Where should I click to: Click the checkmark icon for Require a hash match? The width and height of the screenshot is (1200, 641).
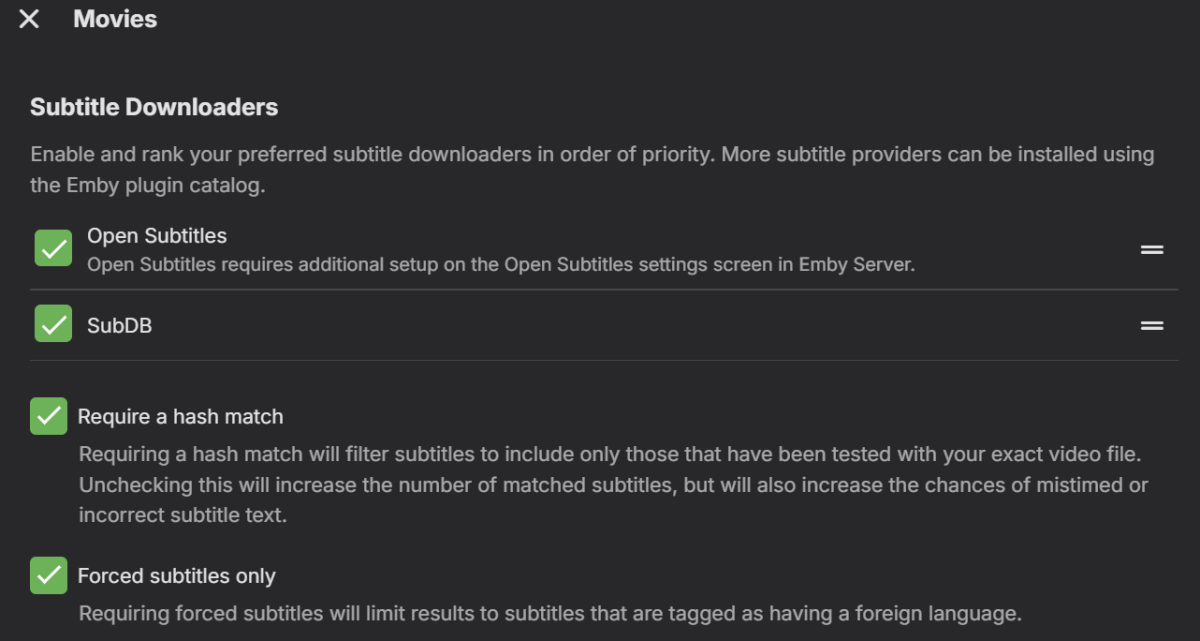[x=48, y=416]
